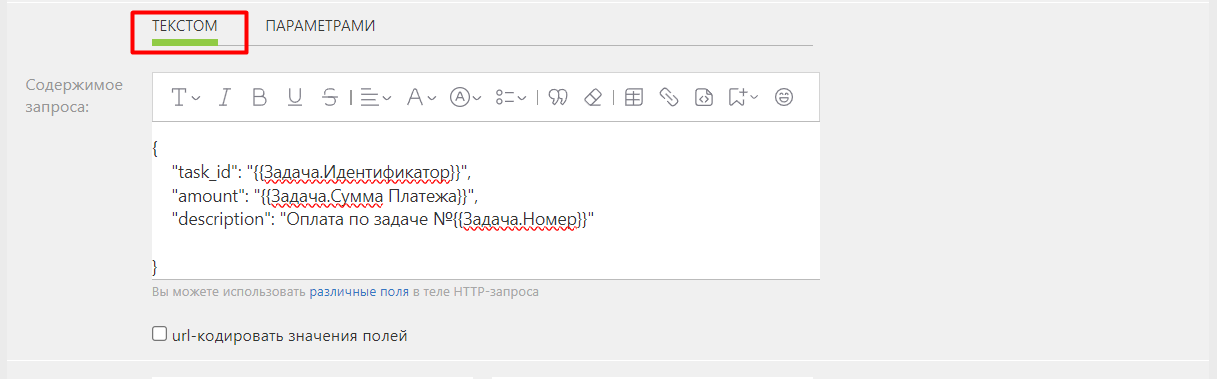Insert a hyperlink with the chain icon
1217x379 pixels.
pos(669,97)
